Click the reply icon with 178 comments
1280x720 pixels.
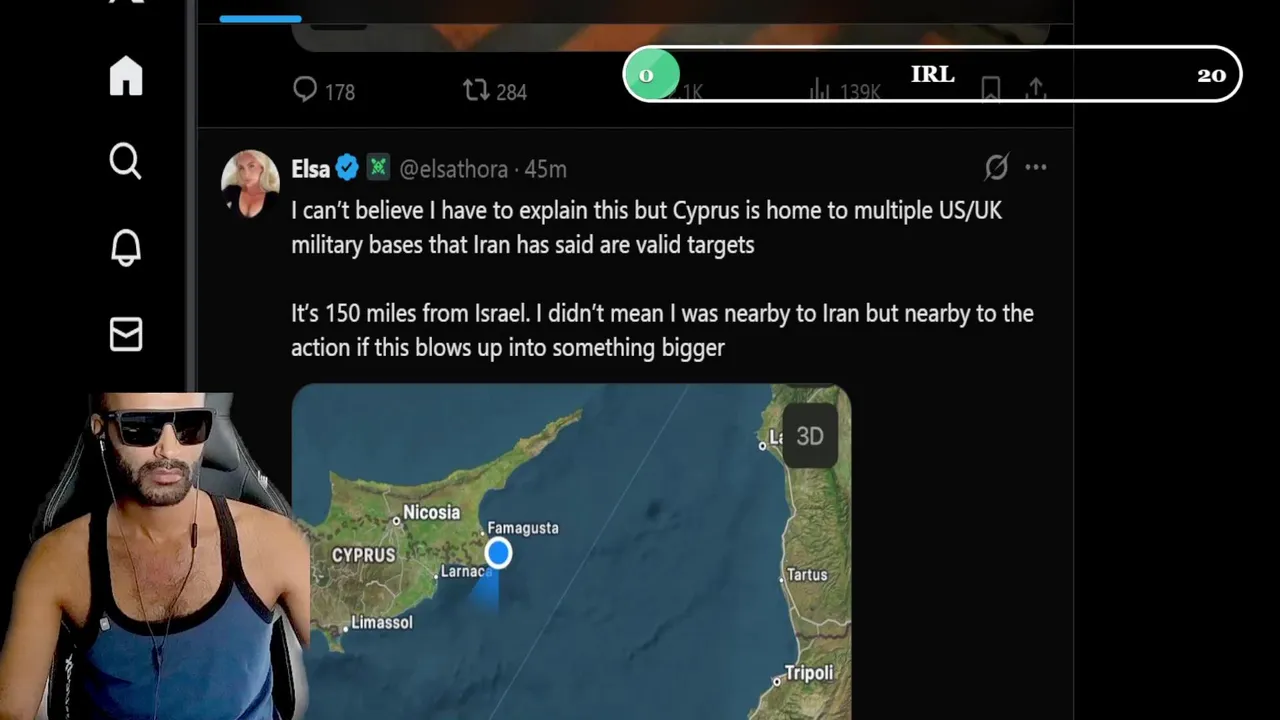[305, 90]
